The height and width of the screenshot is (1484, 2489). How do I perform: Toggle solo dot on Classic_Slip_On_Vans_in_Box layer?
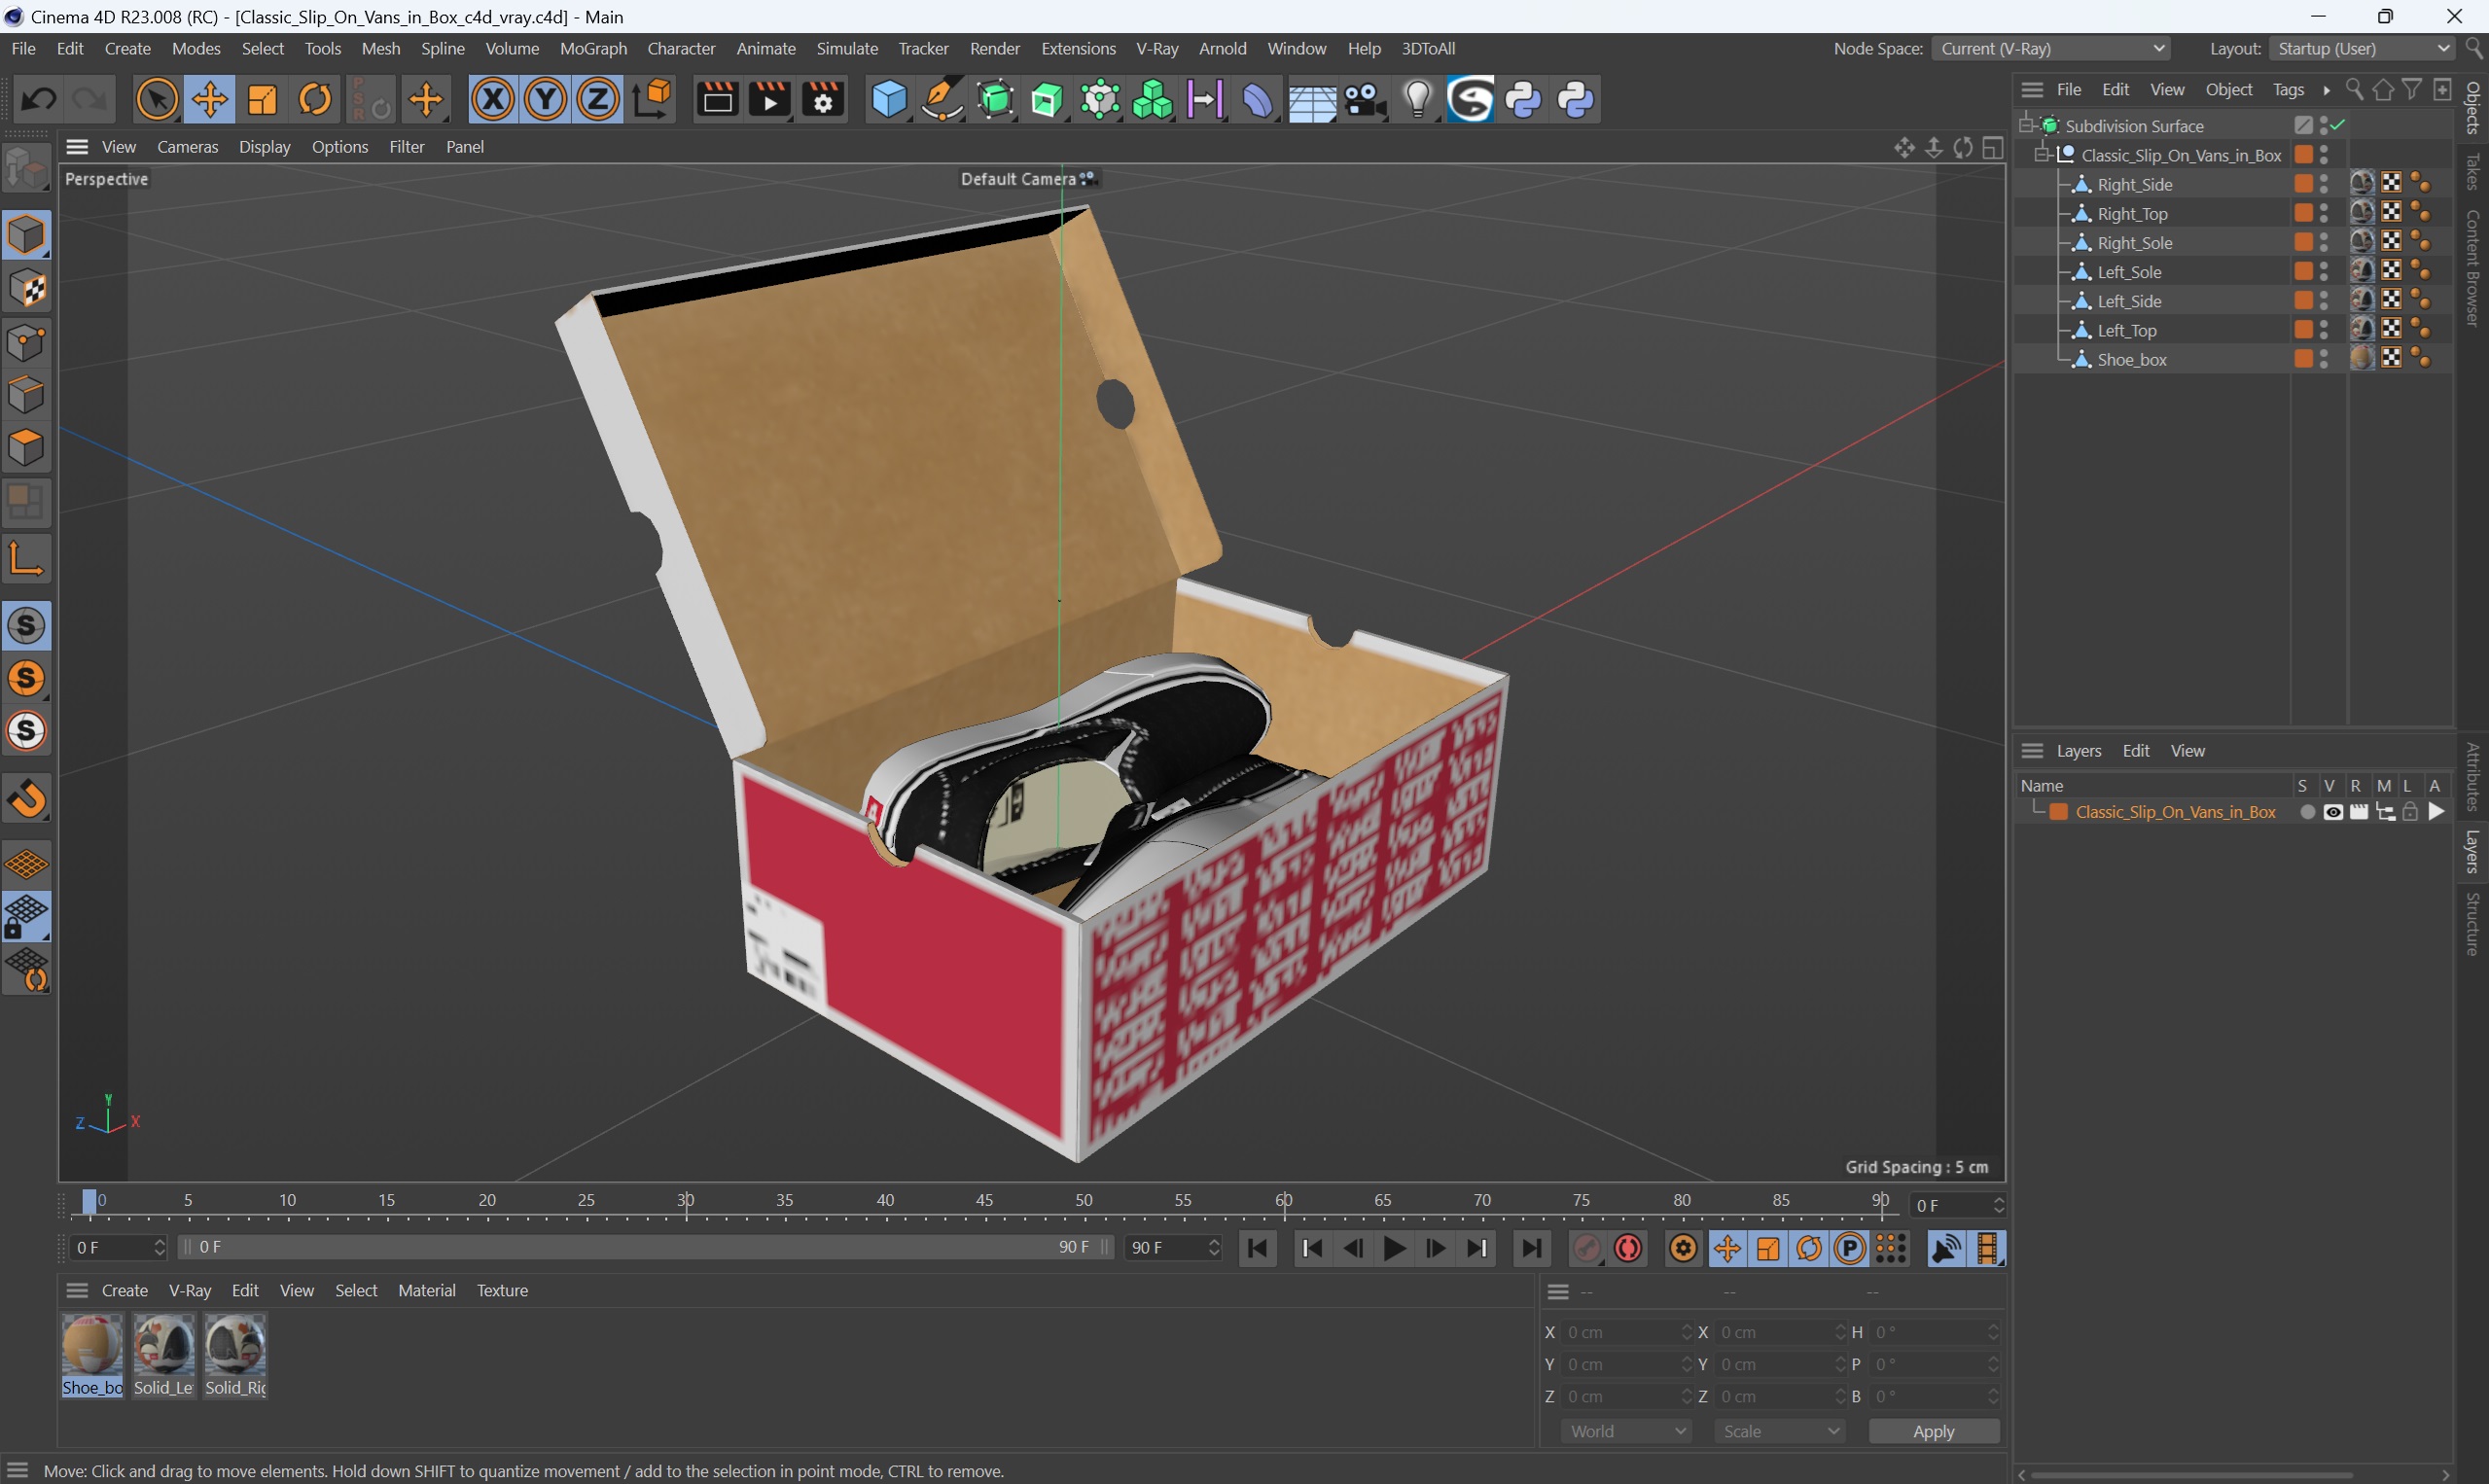[x=2307, y=812]
